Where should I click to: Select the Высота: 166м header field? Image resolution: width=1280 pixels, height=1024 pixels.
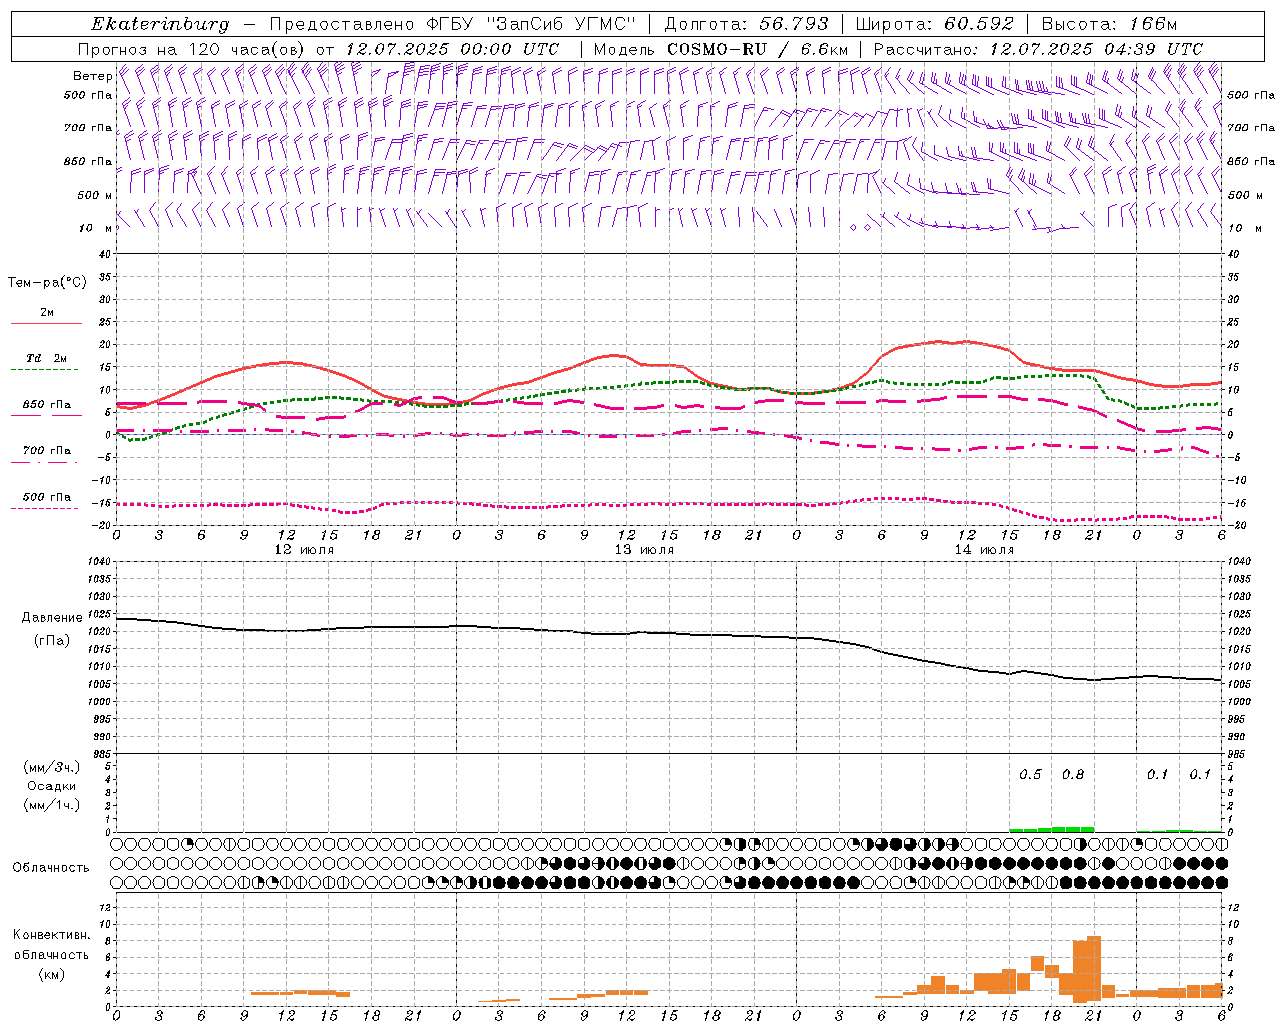point(1109,24)
